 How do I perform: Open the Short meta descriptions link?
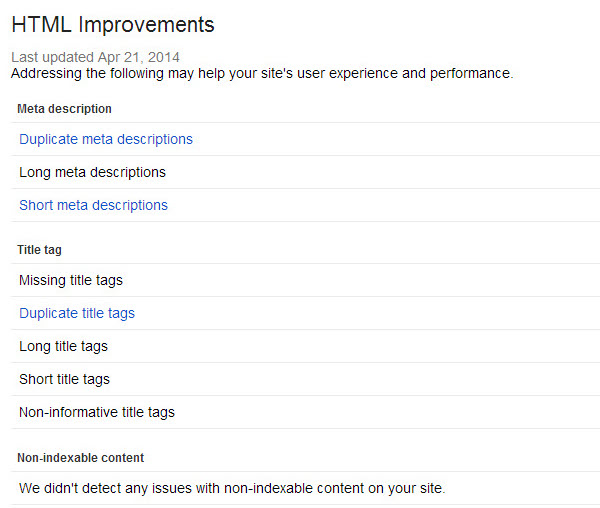93,205
